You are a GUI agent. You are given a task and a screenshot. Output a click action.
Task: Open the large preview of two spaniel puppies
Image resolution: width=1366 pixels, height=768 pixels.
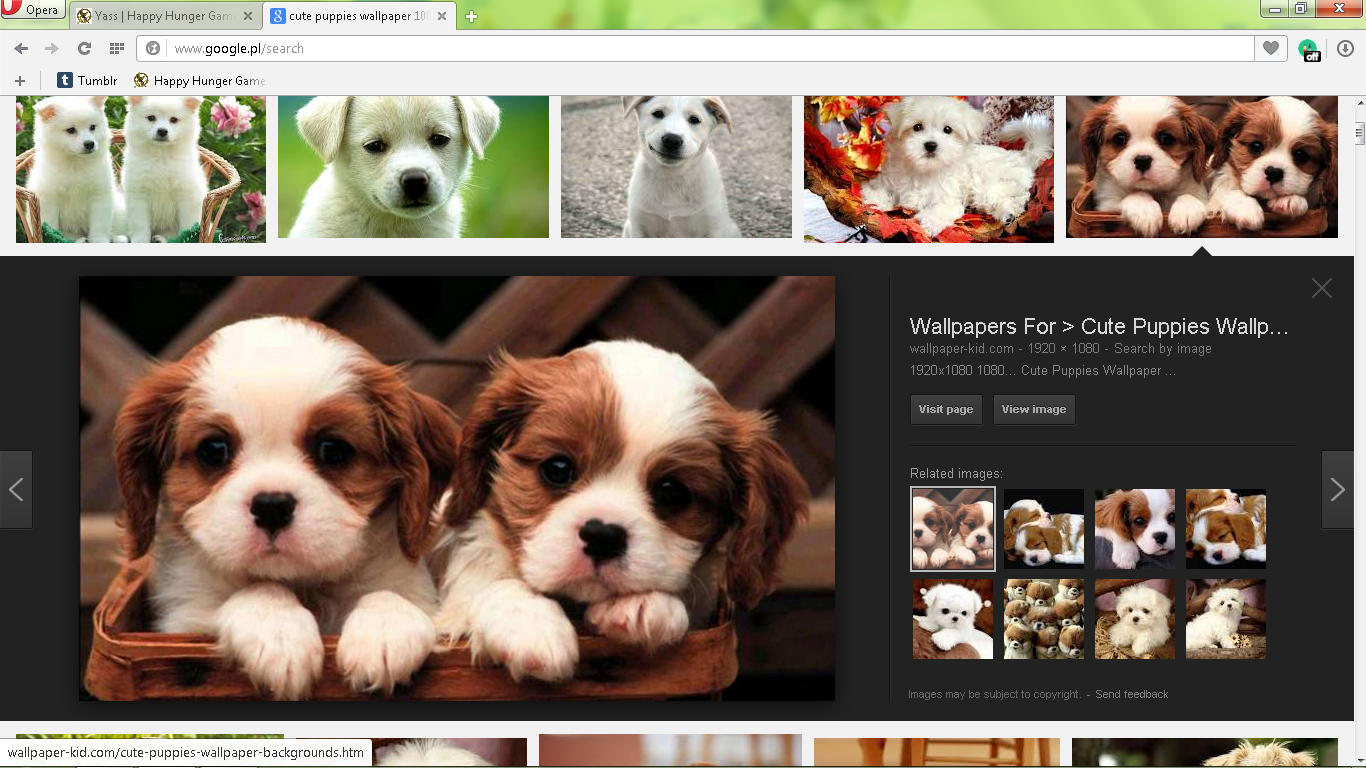(x=457, y=488)
